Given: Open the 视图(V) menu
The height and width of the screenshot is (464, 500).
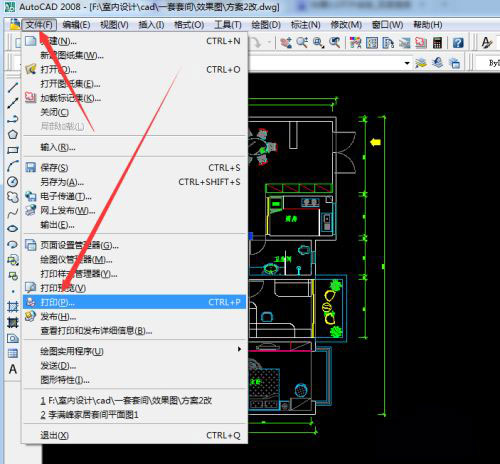Looking at the screenshot, I should point(114,25).
